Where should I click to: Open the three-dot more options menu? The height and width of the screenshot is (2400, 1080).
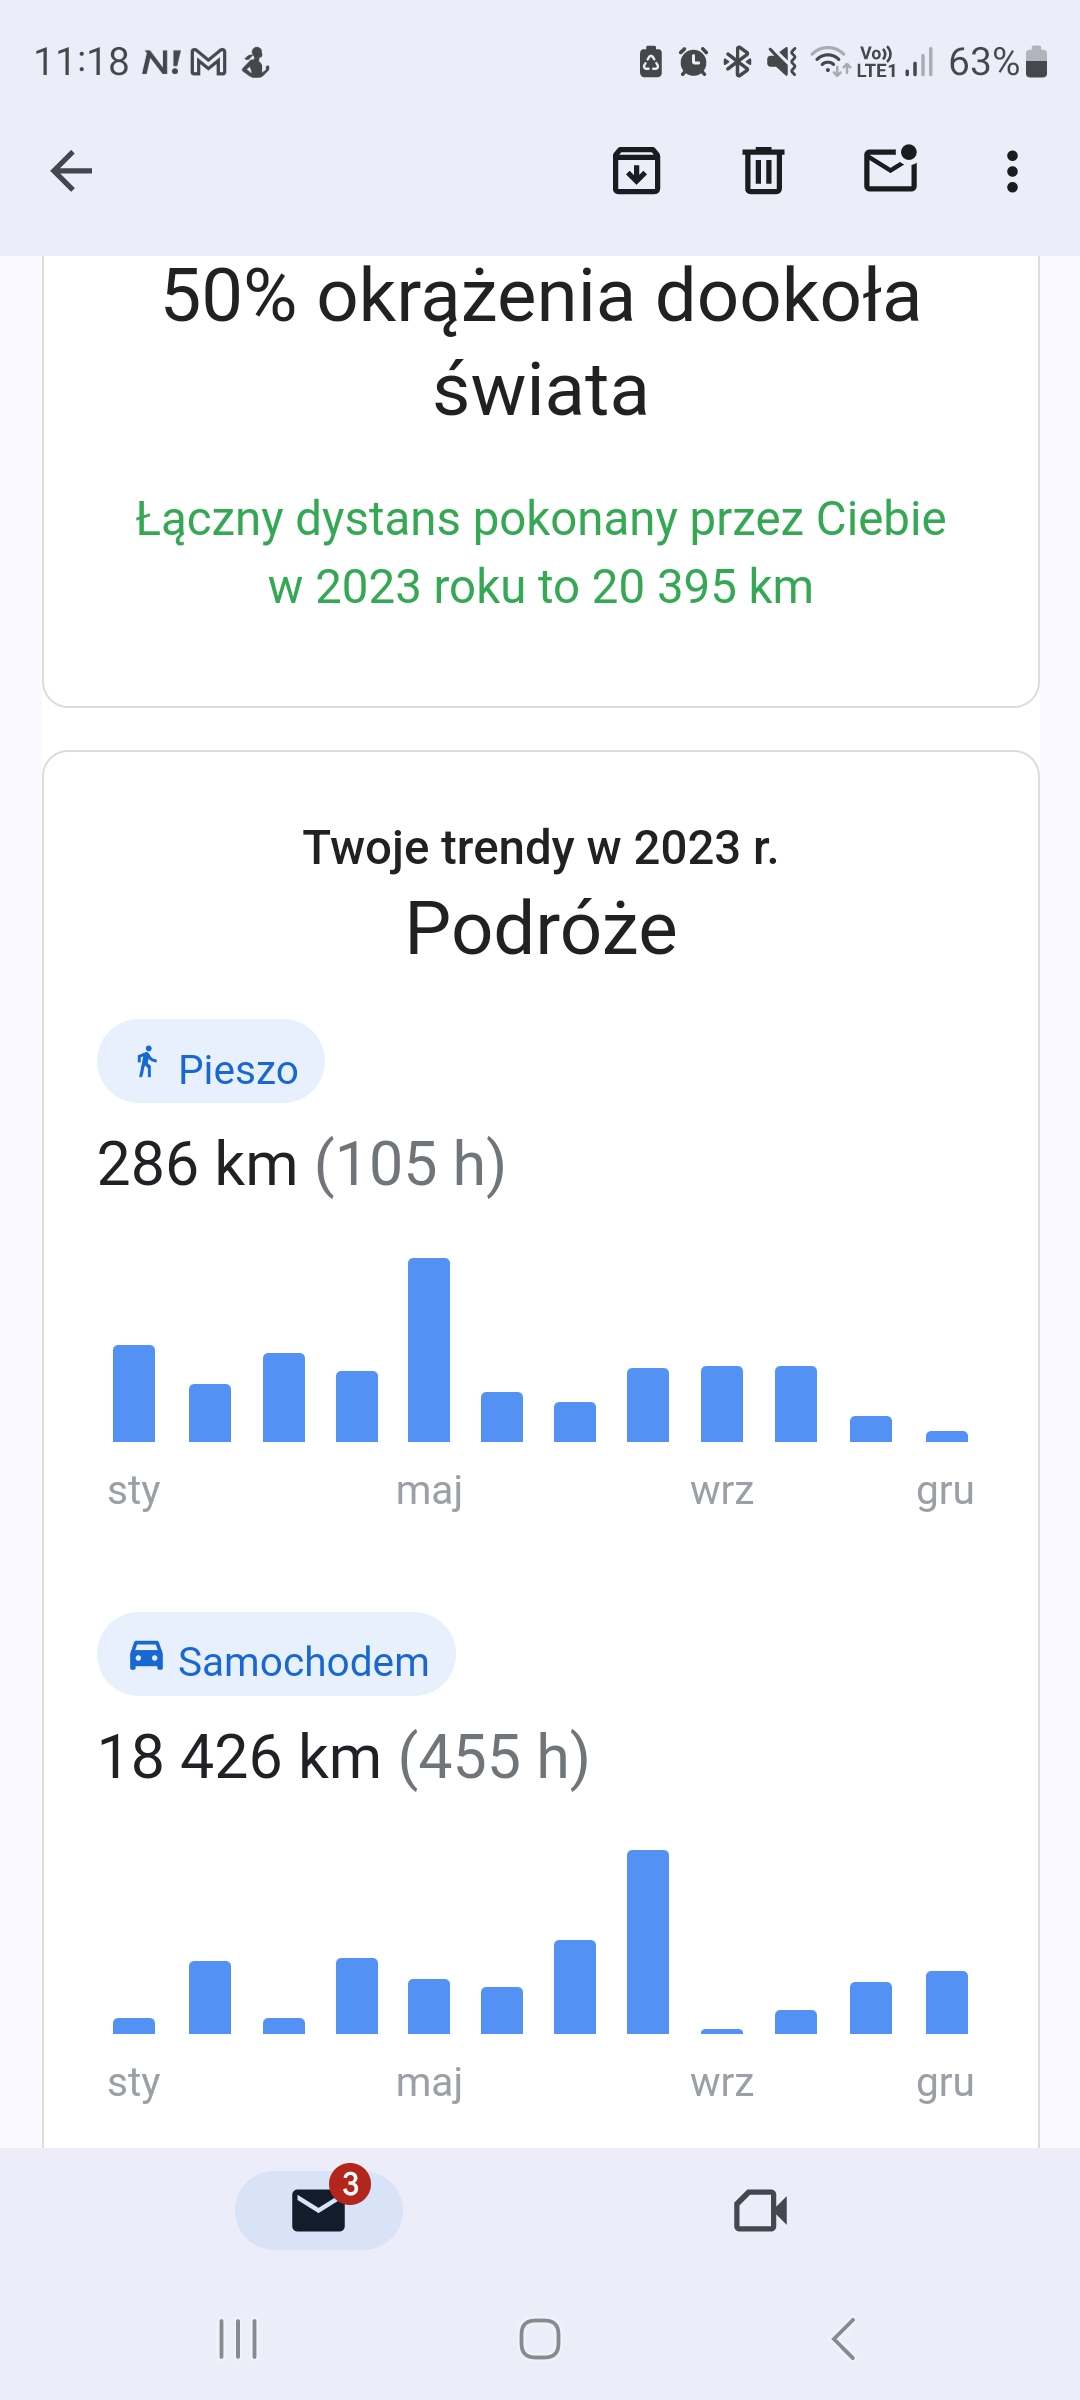click(x=1012, y=171)
